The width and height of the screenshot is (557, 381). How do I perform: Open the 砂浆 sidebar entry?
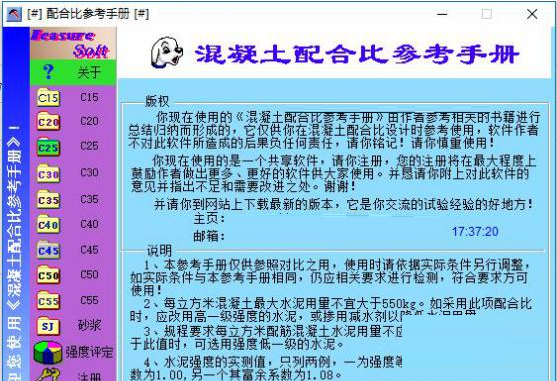89,325
